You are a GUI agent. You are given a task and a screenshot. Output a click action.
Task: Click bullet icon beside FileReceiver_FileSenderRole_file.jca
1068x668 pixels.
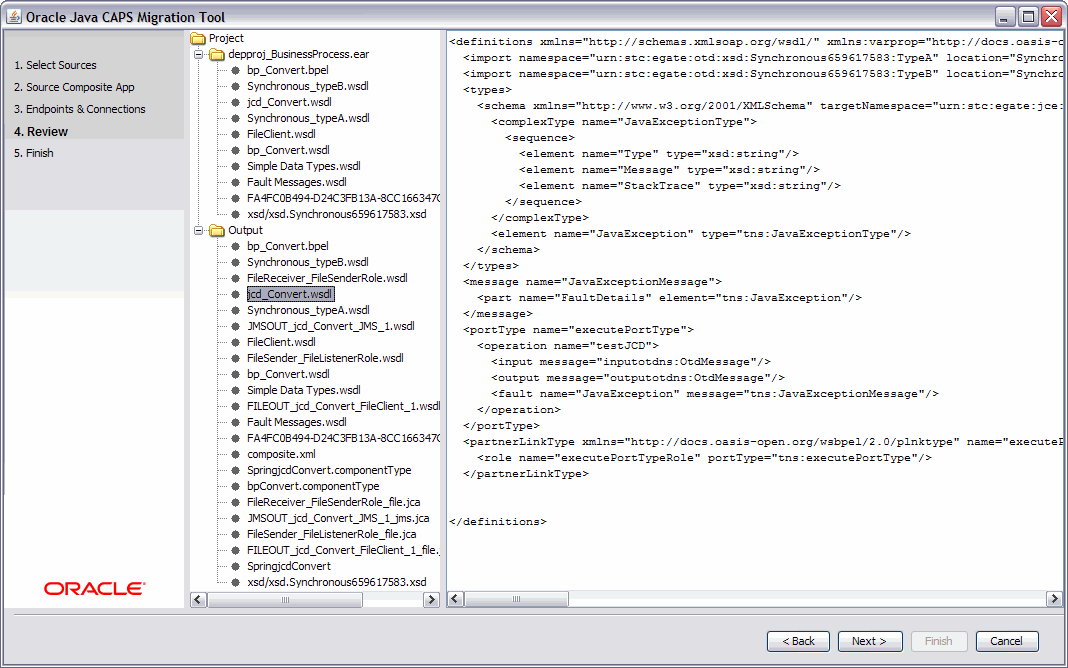click(x=235, y=503)
